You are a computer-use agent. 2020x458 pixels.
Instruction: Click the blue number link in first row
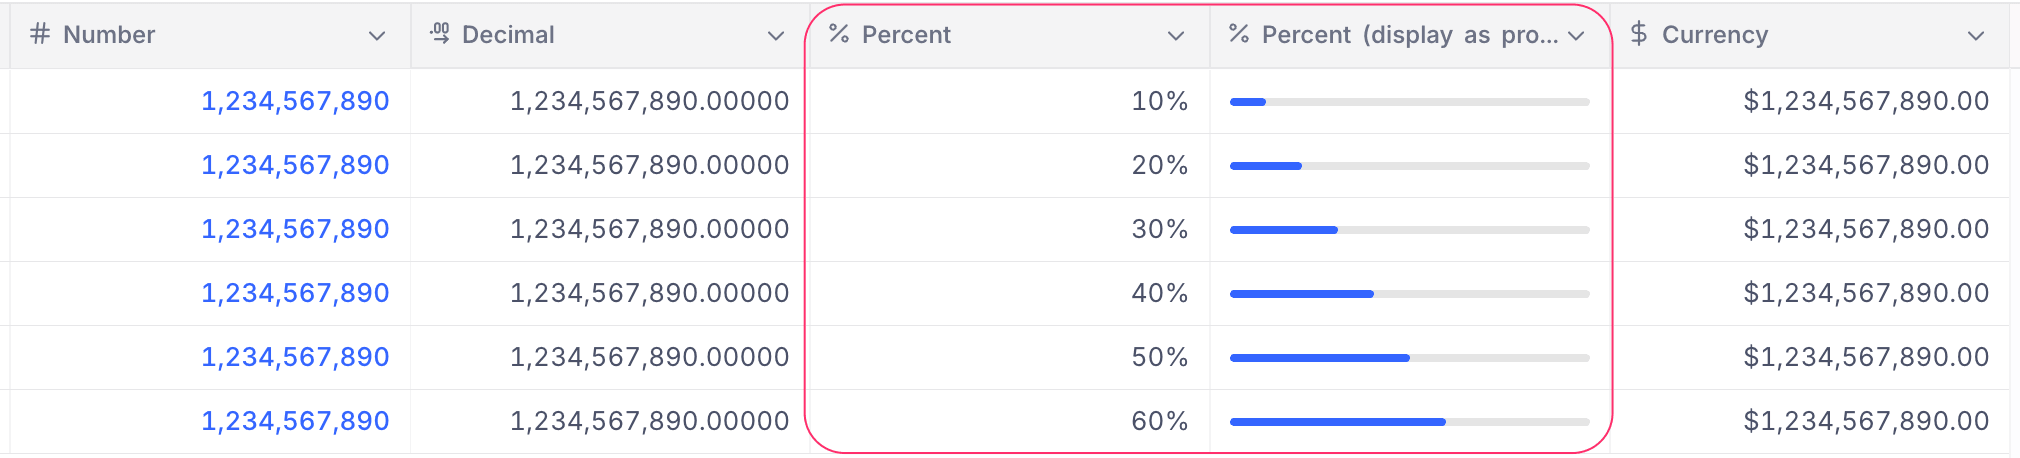coord(295,101)
